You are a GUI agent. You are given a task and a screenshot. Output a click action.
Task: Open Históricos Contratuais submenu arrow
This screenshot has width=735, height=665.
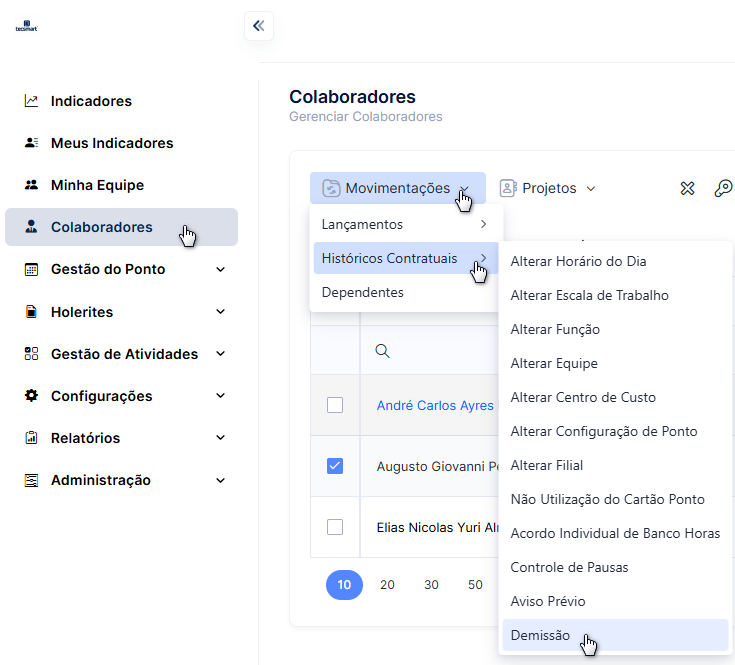click(x=484, y=258)
